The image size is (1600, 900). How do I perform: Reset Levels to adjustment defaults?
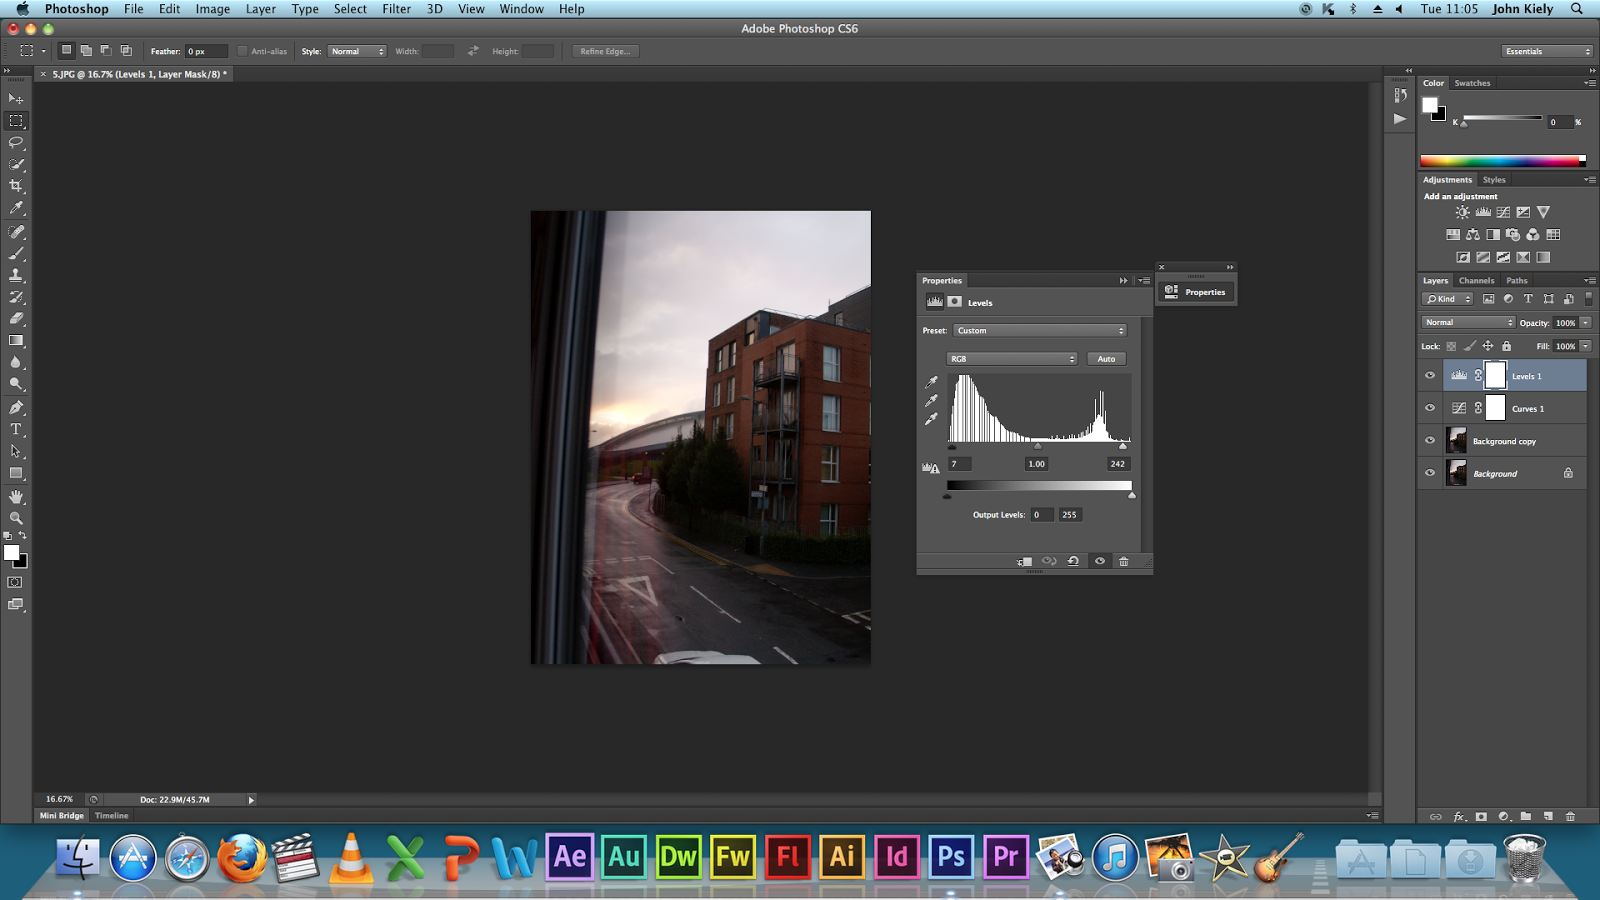[1073, 561]
